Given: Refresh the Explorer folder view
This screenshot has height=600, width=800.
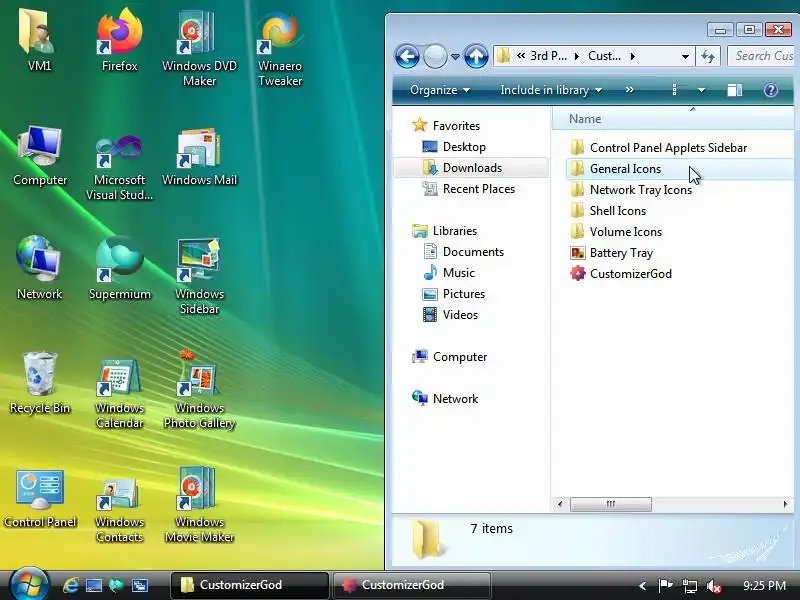Looking at the screenshot, I should [x=708, y=56].
